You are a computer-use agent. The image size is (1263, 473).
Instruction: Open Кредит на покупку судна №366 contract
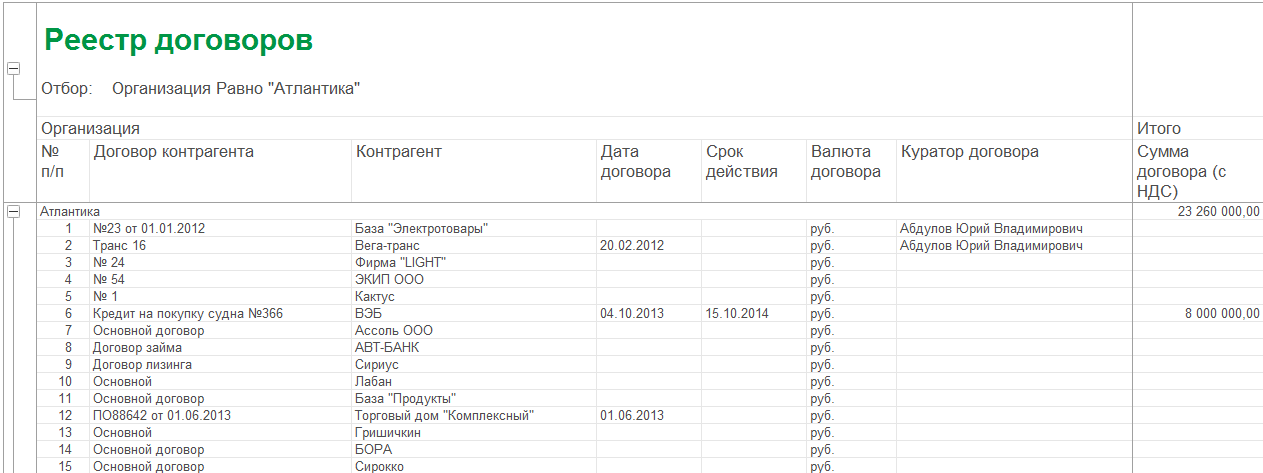[188, 313]
